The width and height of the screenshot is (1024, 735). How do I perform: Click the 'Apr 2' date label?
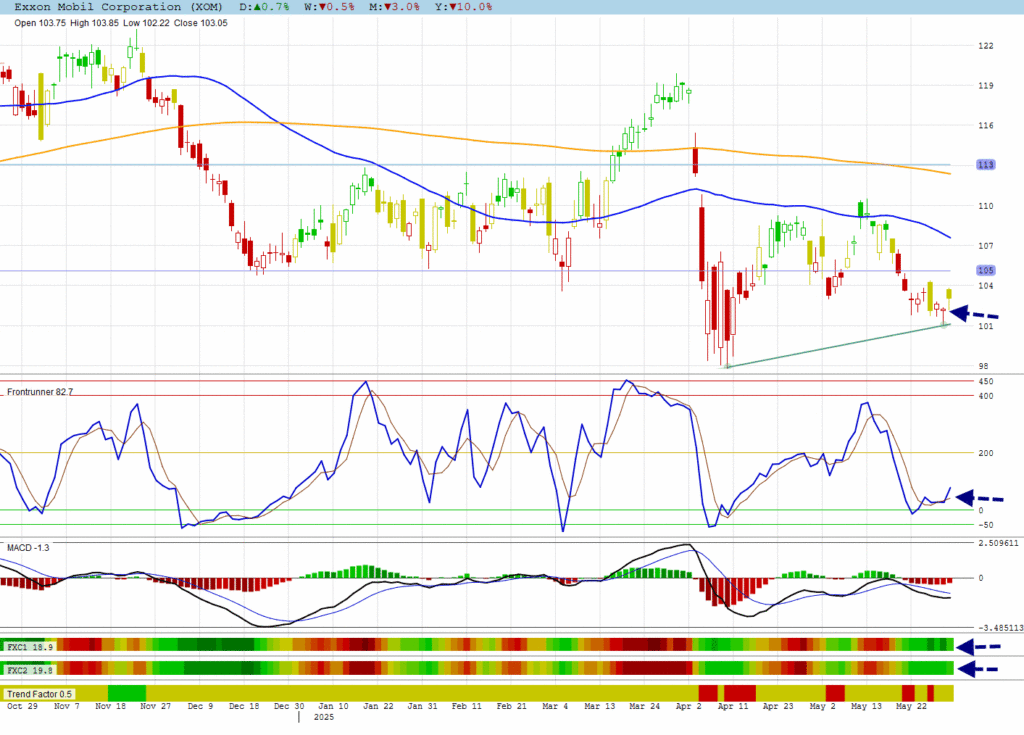pyautogui.click(x=688, y=706)
